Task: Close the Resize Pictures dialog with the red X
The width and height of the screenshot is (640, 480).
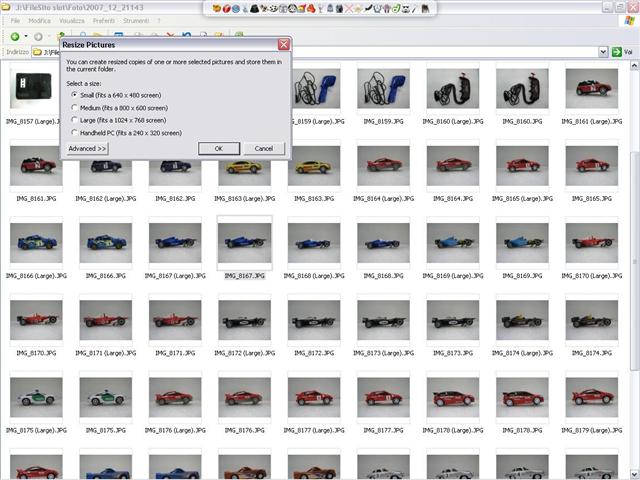Action: coord(284,44)
